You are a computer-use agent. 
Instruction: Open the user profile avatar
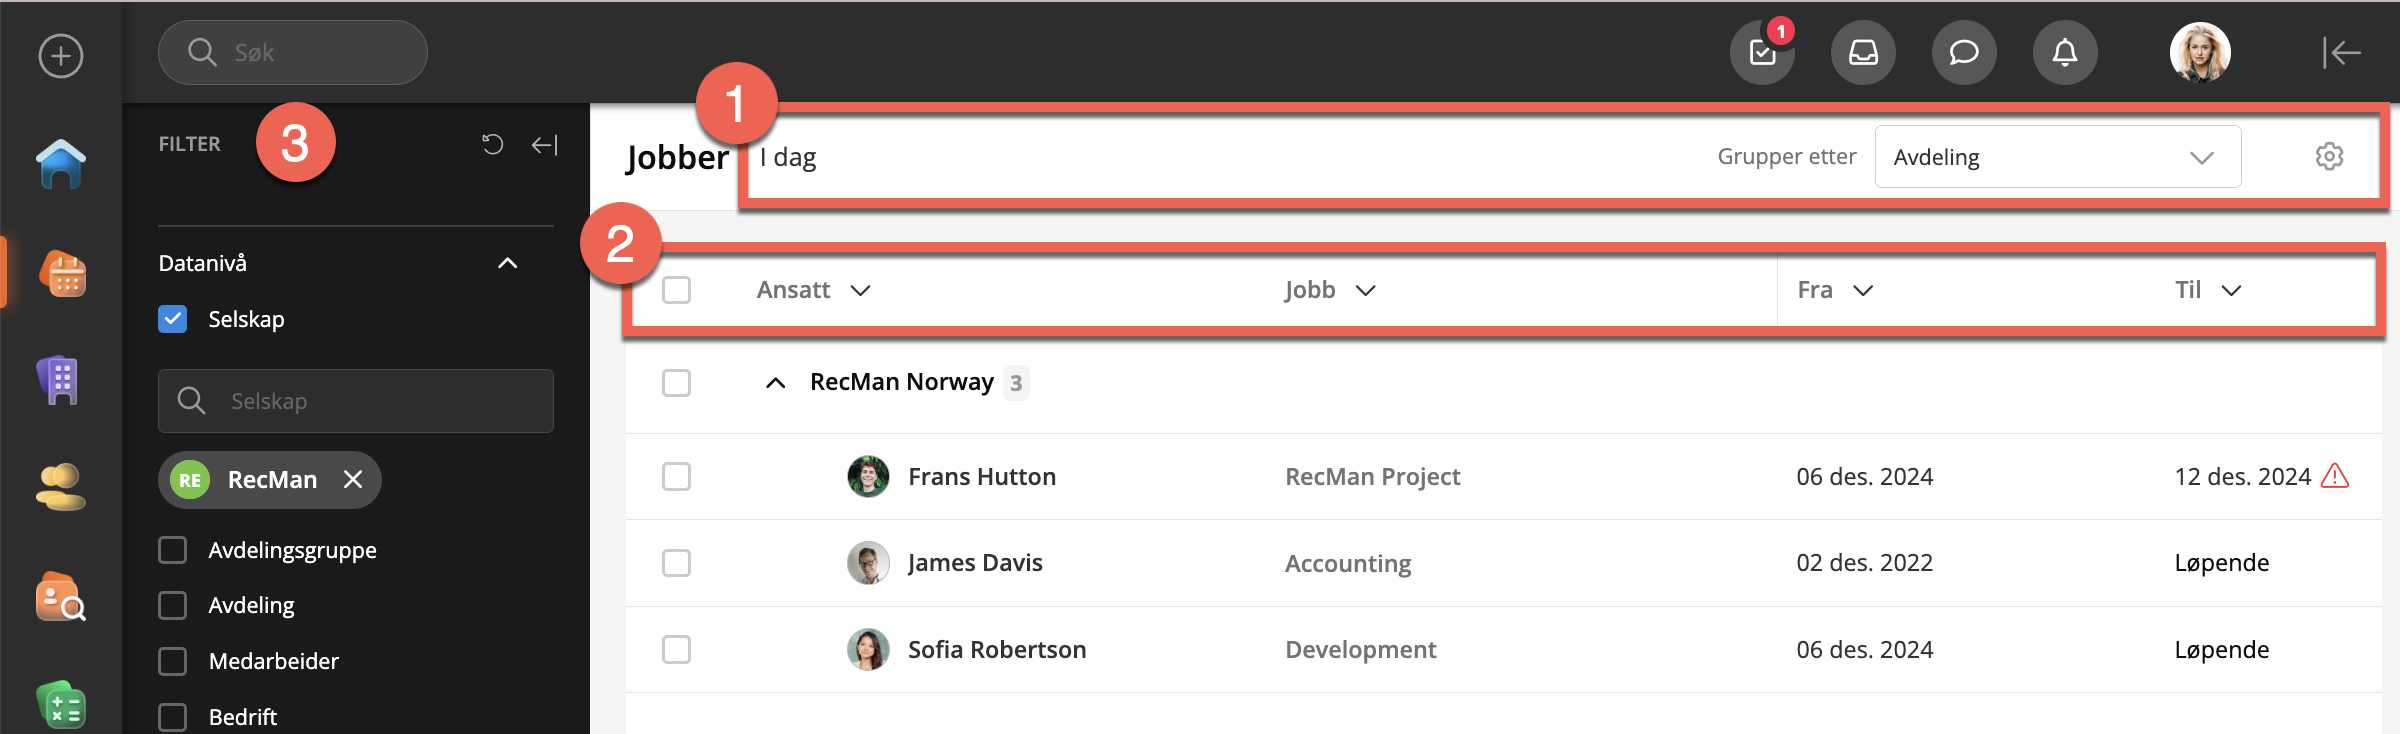(x=2200, y=52)
